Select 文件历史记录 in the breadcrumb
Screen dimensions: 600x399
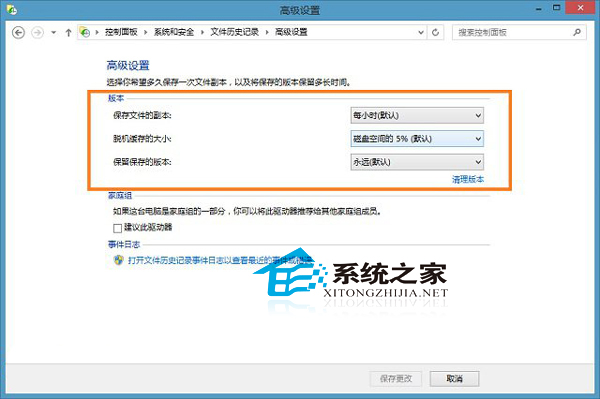tap(234, 32)
